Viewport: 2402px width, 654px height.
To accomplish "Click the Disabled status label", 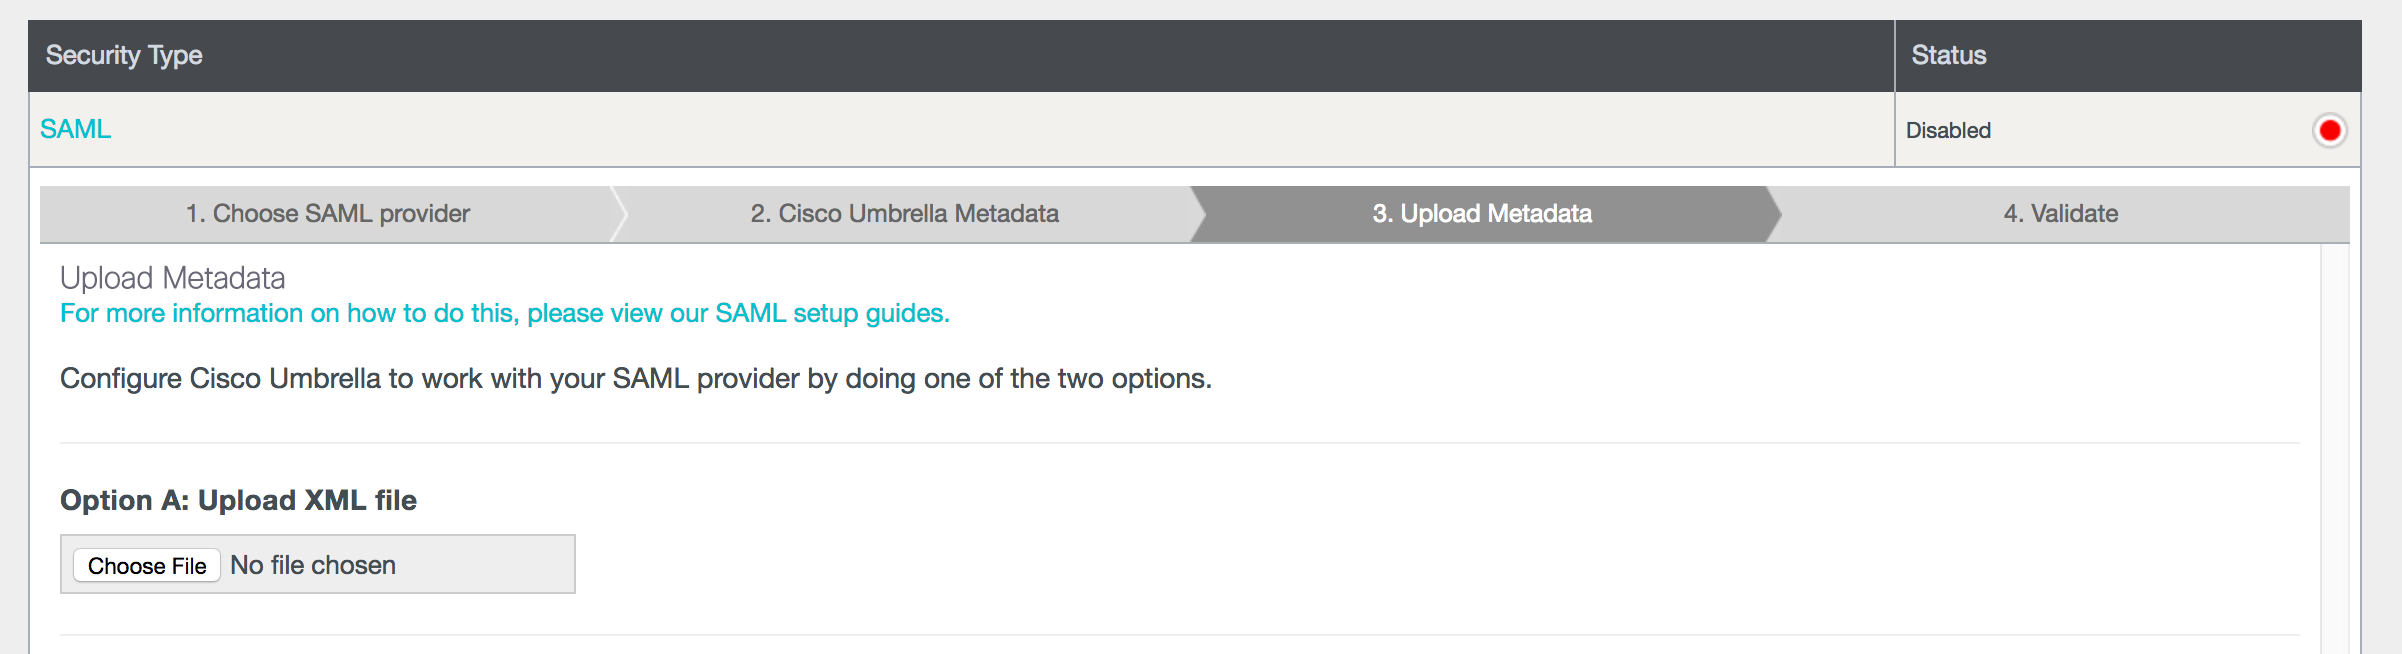I will [1948, 130].
